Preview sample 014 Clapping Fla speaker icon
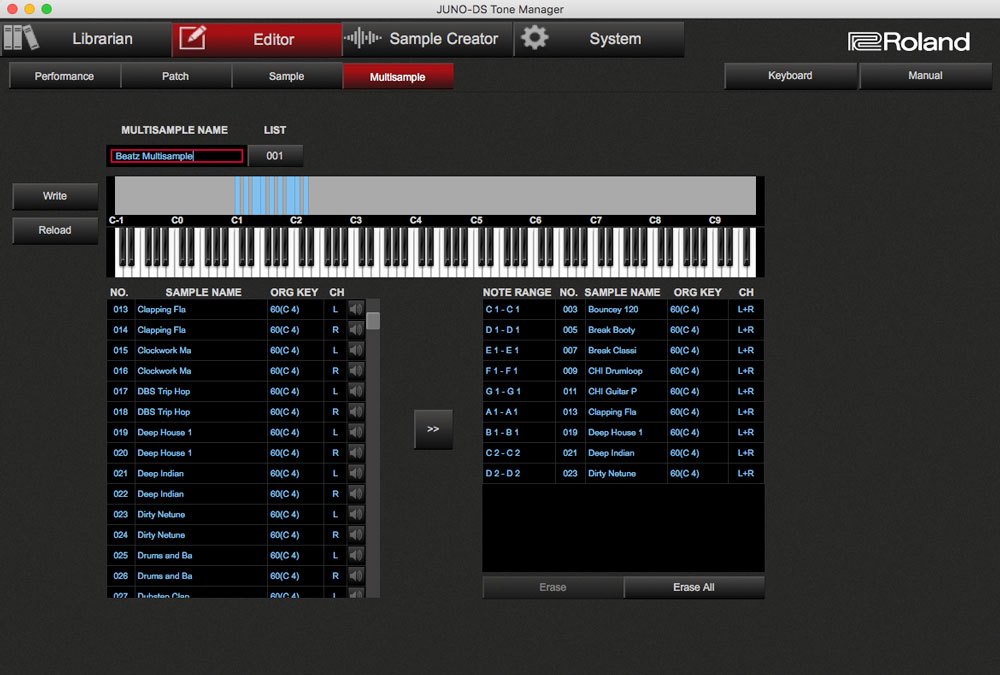Screen dimensions: 1000x675 coord(356,330)
